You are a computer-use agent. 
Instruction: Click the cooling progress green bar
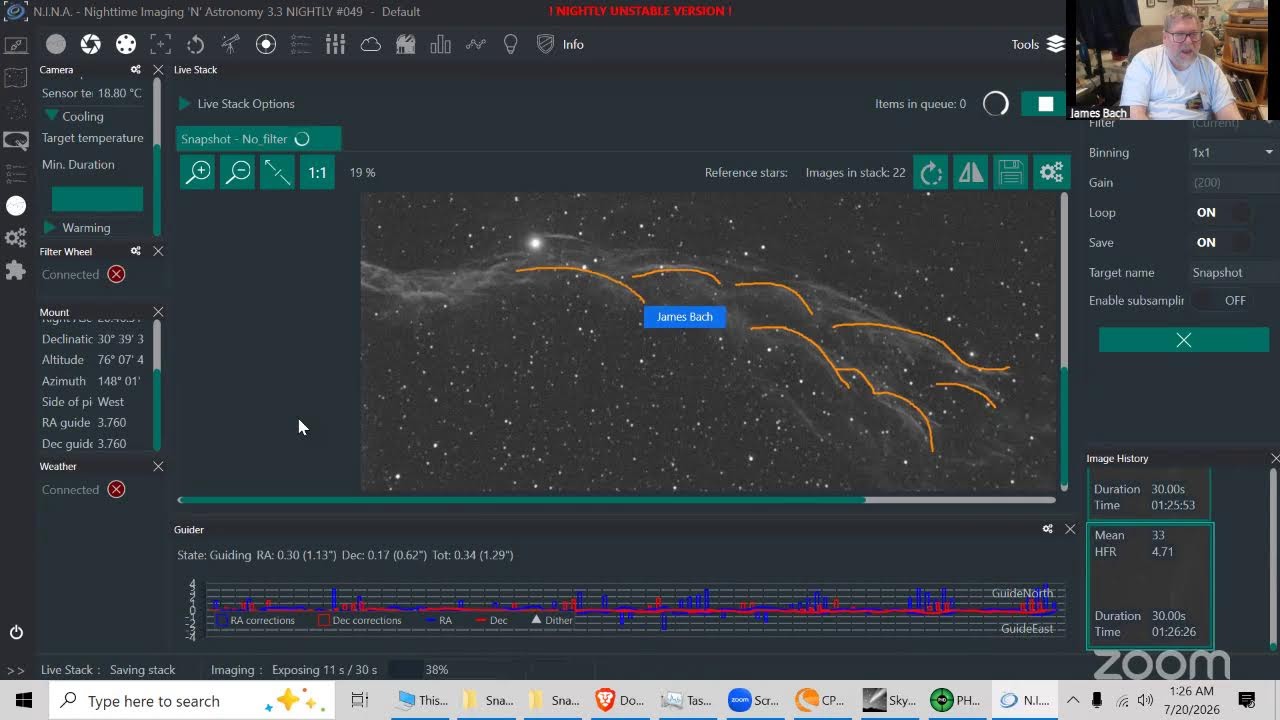click(x=97, y=198)
